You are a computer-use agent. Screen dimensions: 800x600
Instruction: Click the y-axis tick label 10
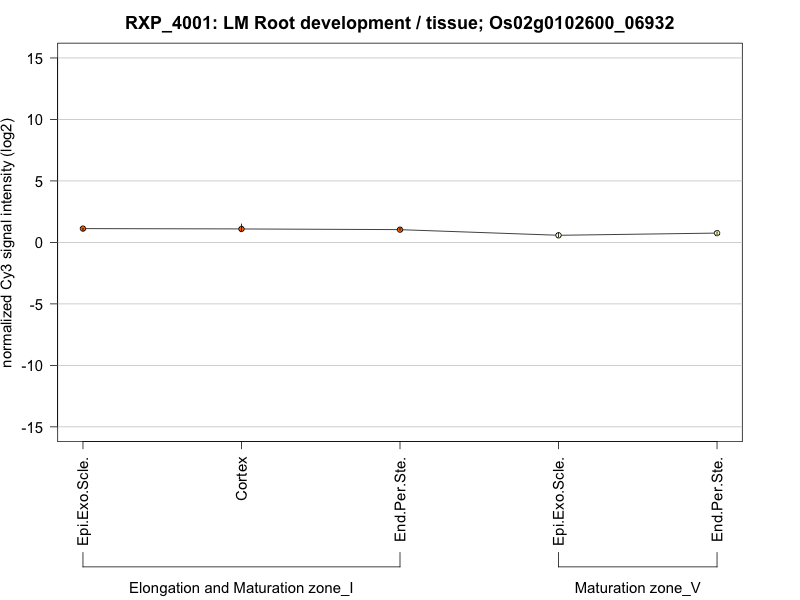[x=35, y=119]
